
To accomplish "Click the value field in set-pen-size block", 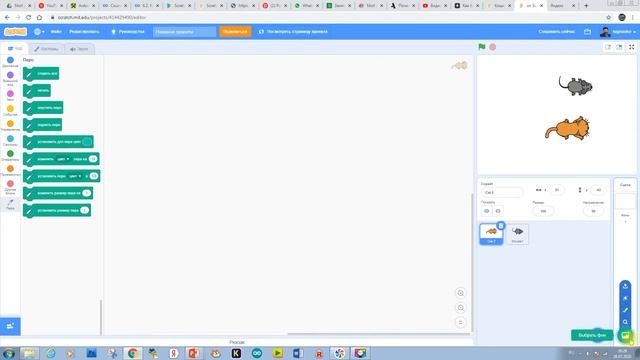I will 84,210.
